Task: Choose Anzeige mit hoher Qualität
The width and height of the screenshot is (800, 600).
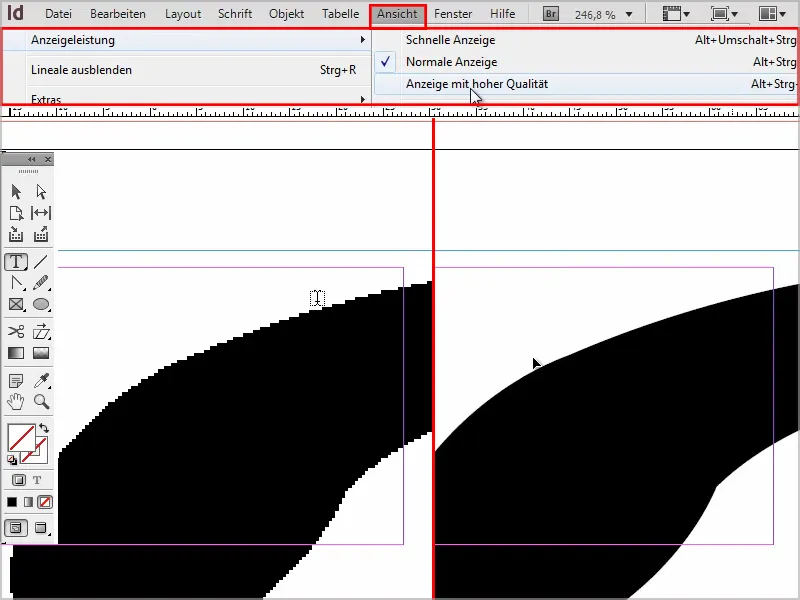Action: tap(586, 84)
